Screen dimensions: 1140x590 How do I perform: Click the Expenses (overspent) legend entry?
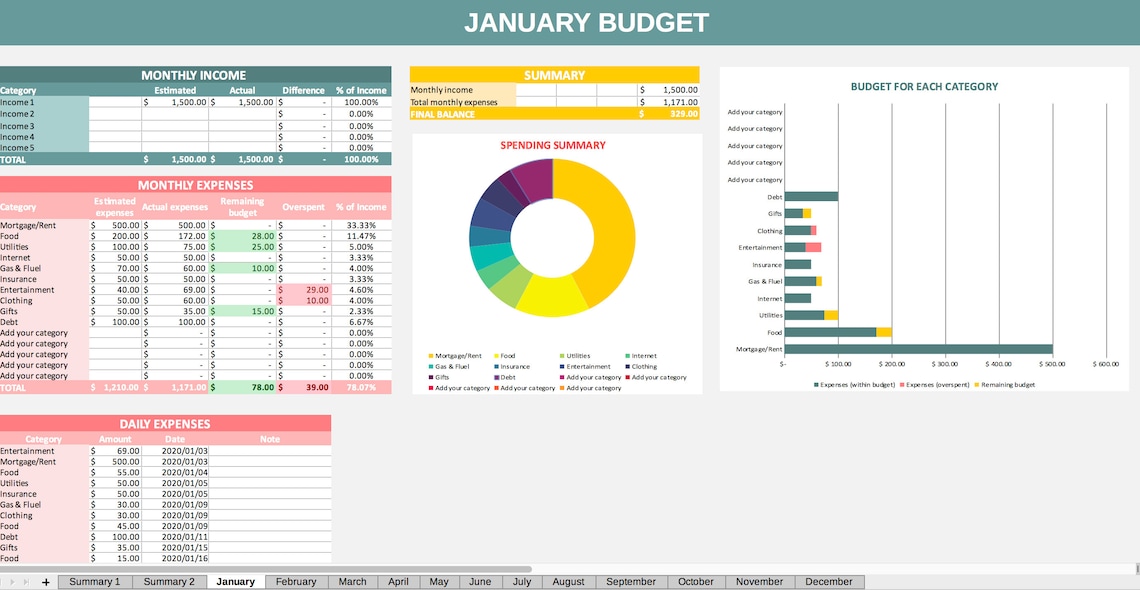(x=934, y=384)
